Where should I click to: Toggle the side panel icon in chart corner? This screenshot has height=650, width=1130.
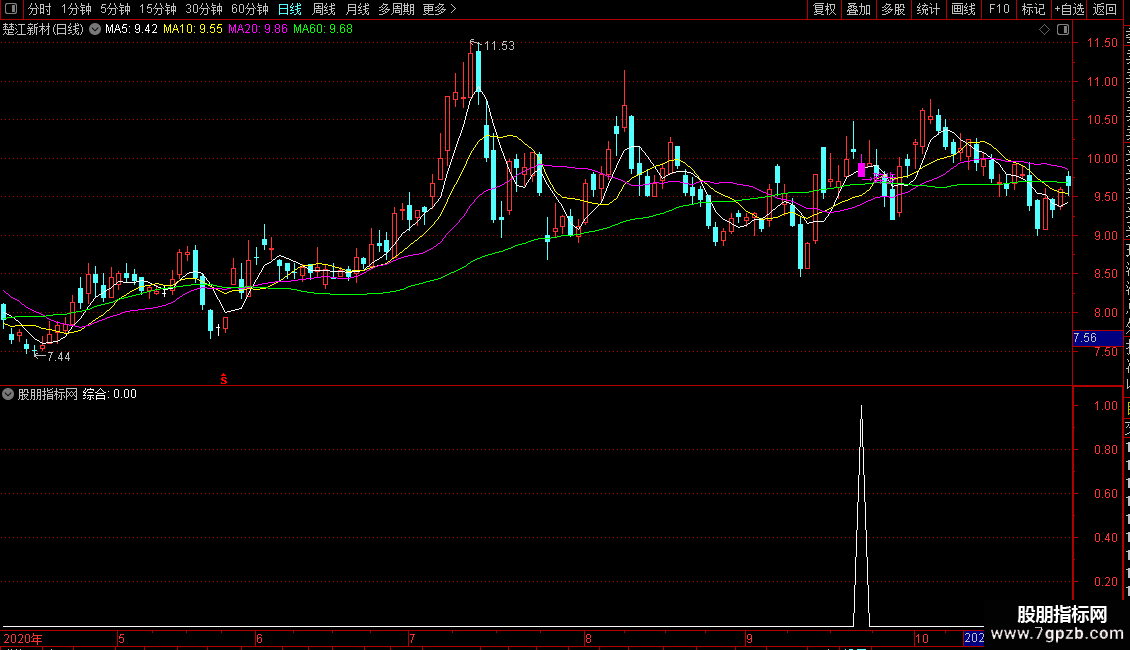point(1063,30)
